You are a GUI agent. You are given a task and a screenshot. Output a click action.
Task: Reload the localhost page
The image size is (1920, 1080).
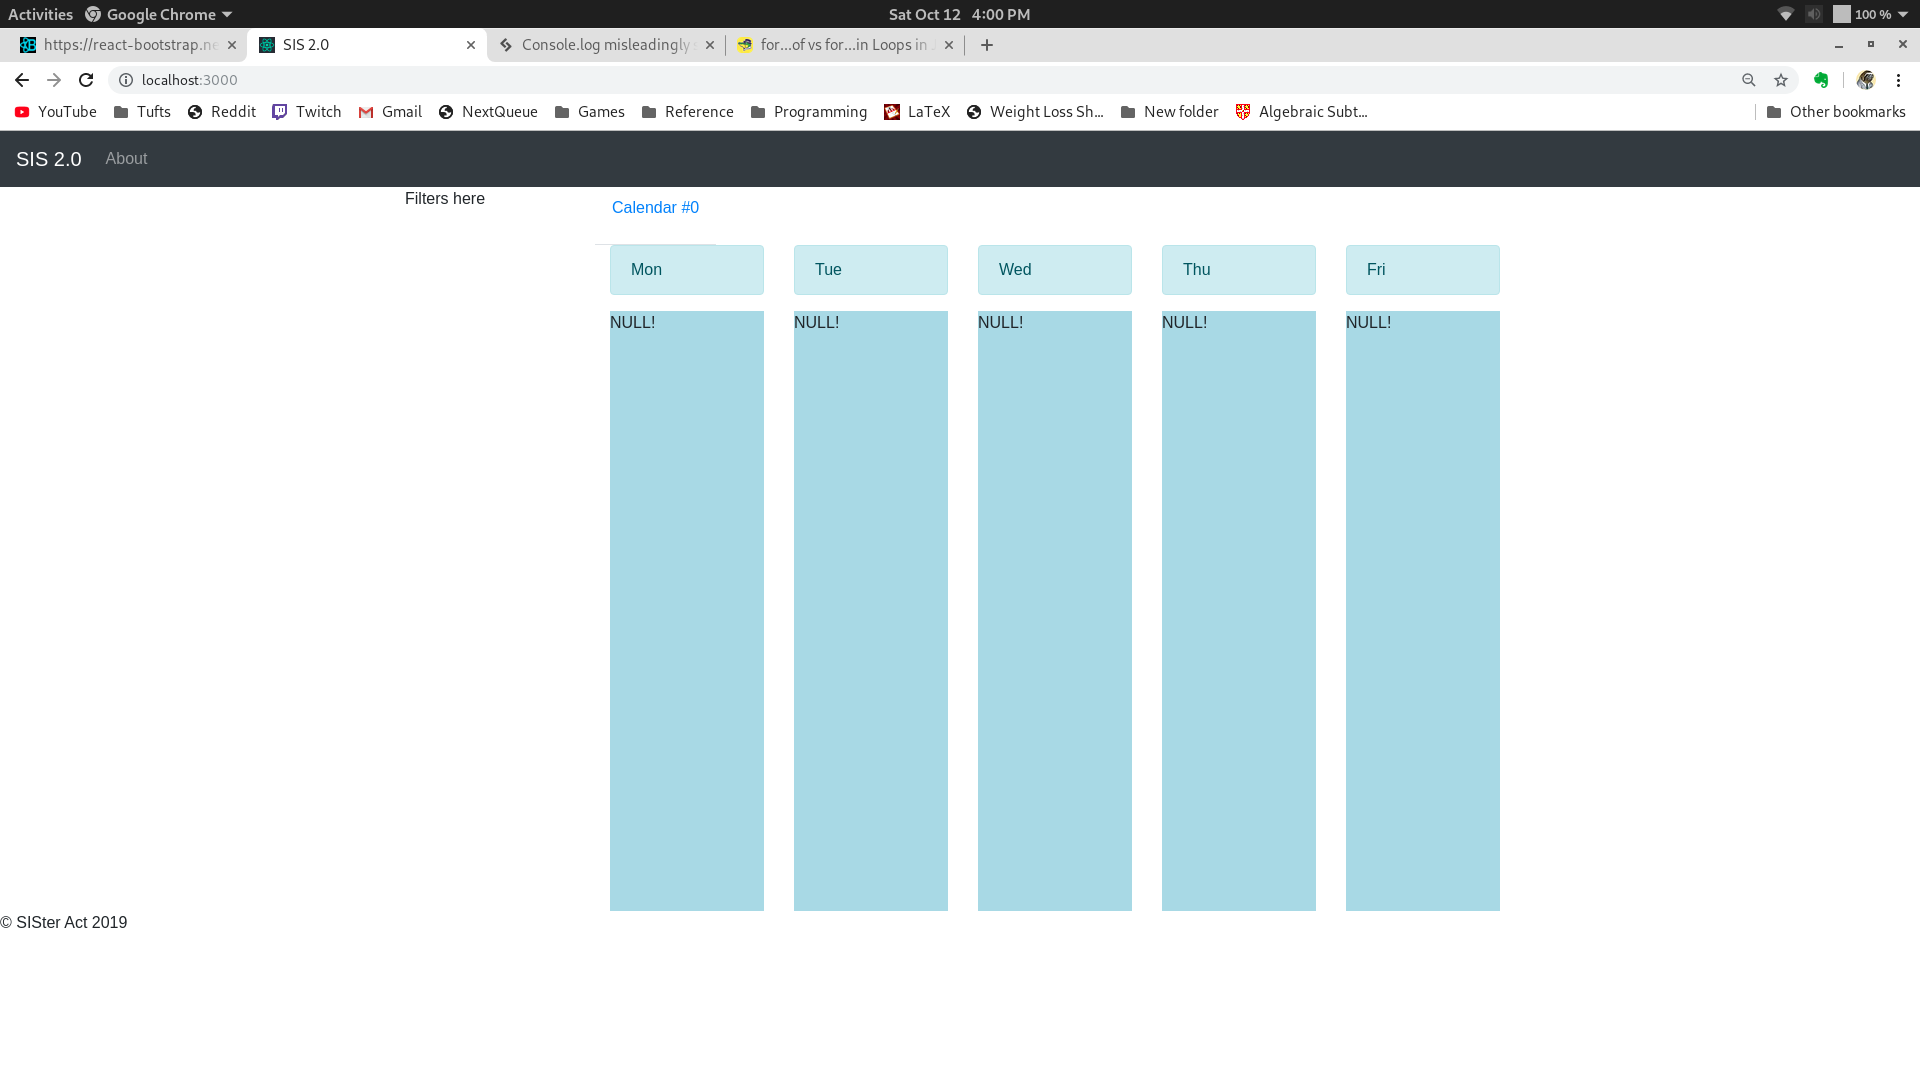click(x=86, y=80)
